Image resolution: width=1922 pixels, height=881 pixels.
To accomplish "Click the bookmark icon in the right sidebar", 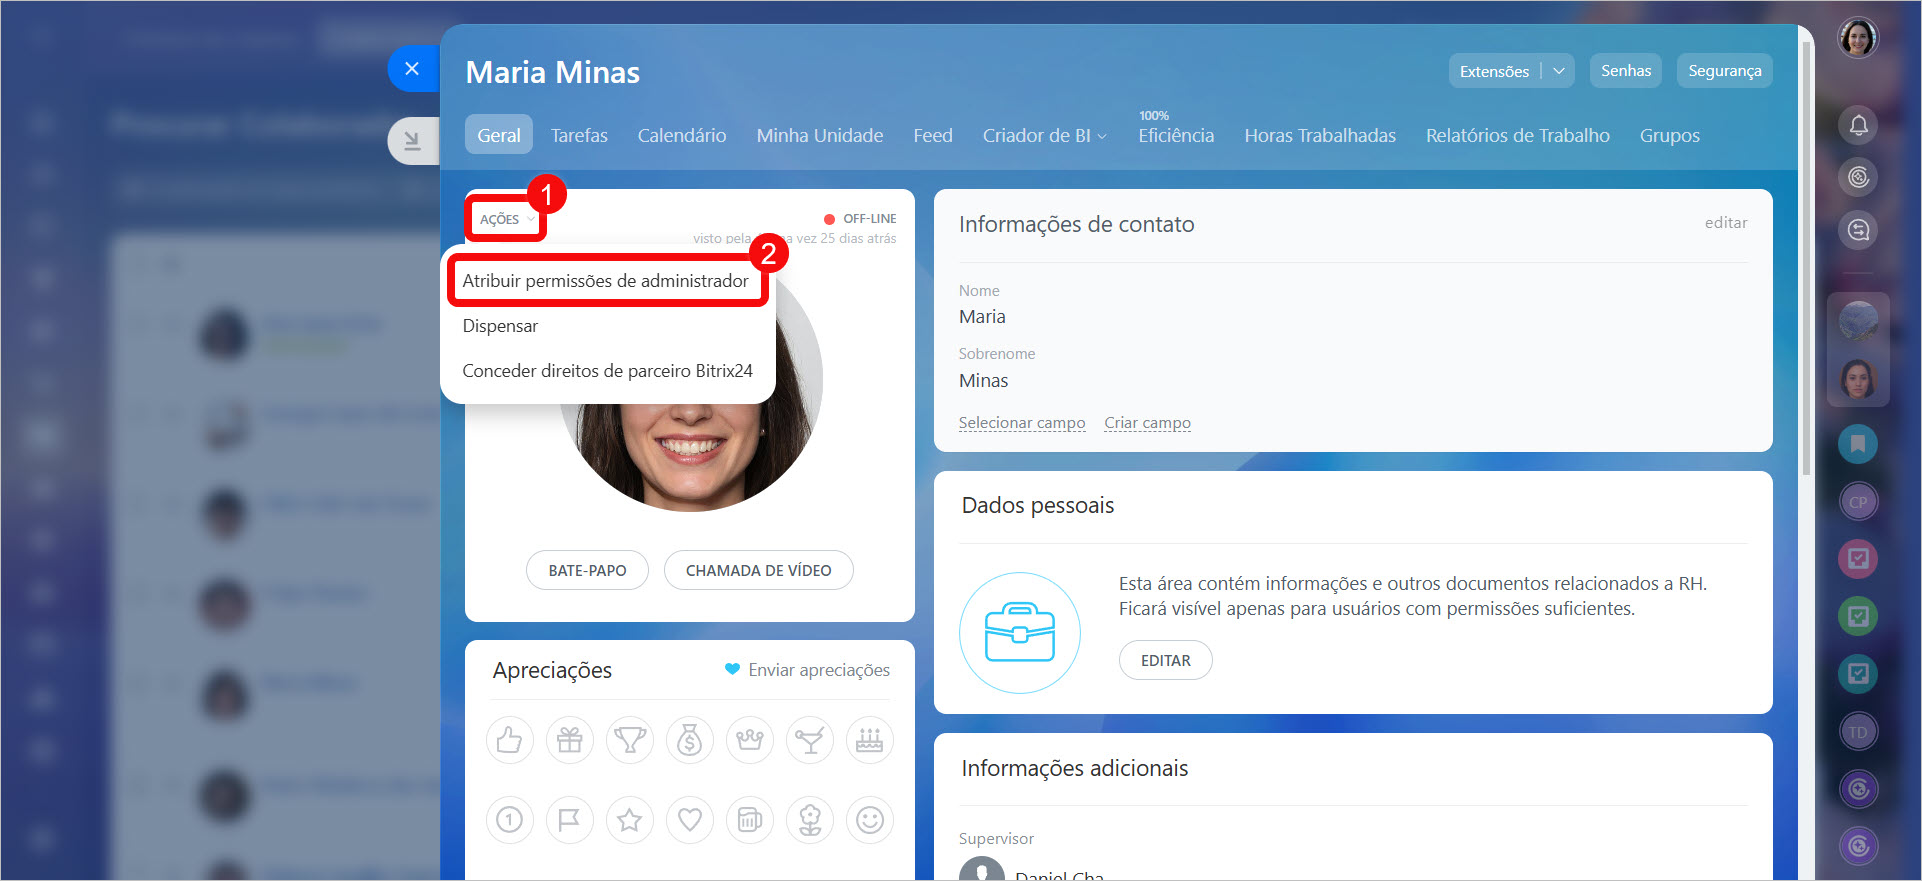I will 1858,443.
